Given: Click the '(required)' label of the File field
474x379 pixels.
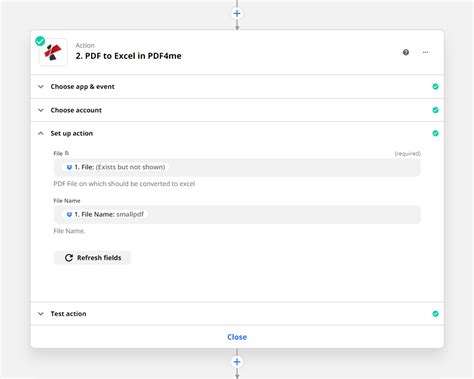Looking at the screenshot, I should point(407,154).
